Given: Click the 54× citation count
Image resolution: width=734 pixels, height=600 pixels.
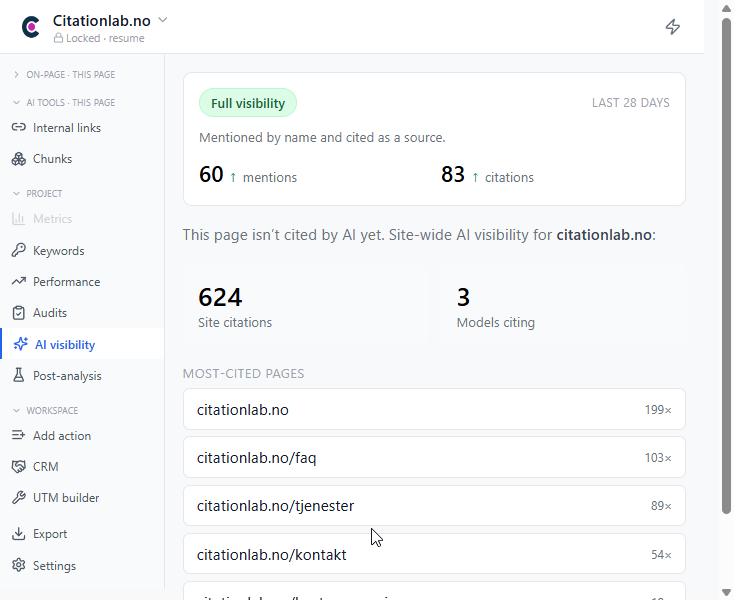Looking at the screenshot, I should (661, 555).
